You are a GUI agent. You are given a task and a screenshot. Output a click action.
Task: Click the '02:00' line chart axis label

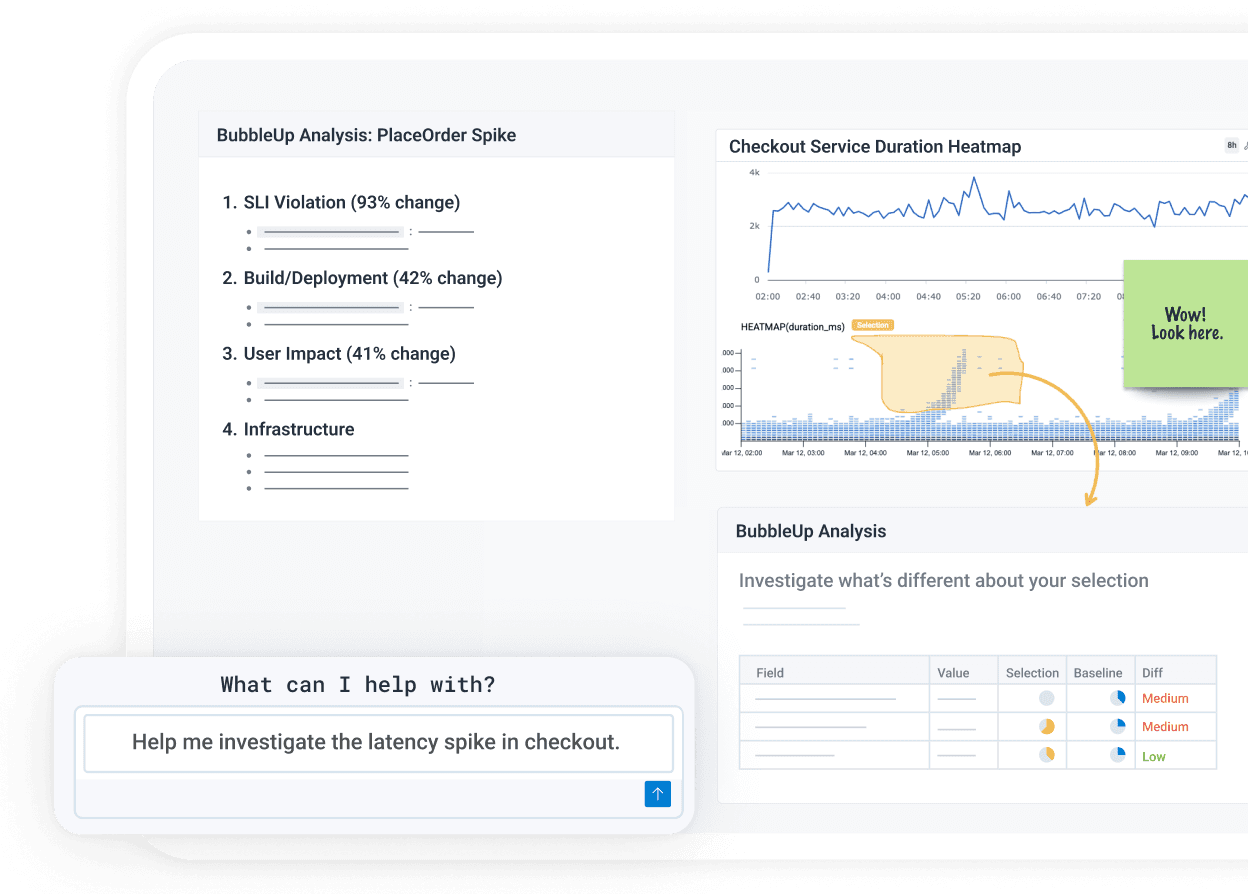tap(768, 297)
